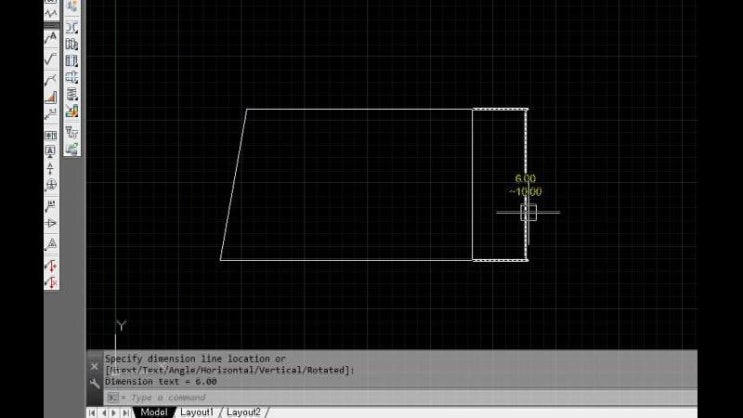Switch to the Model tab
The width and height of the screenshot is (743, 418).
point(154,412)
